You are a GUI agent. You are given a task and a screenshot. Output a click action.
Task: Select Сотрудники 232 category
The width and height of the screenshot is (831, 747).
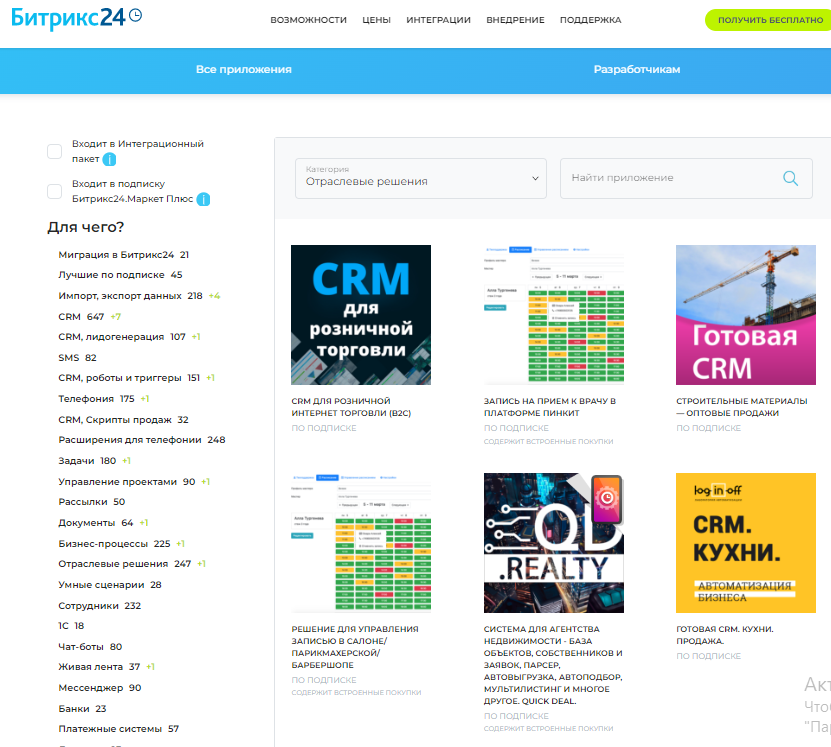point(100,606)
